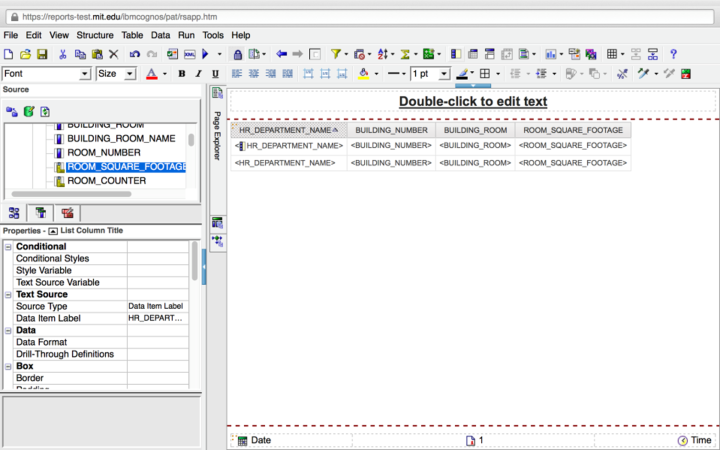Open the Structure menu
The width and height of the screenshot is (720, 450).
click(x=95, y=35)
